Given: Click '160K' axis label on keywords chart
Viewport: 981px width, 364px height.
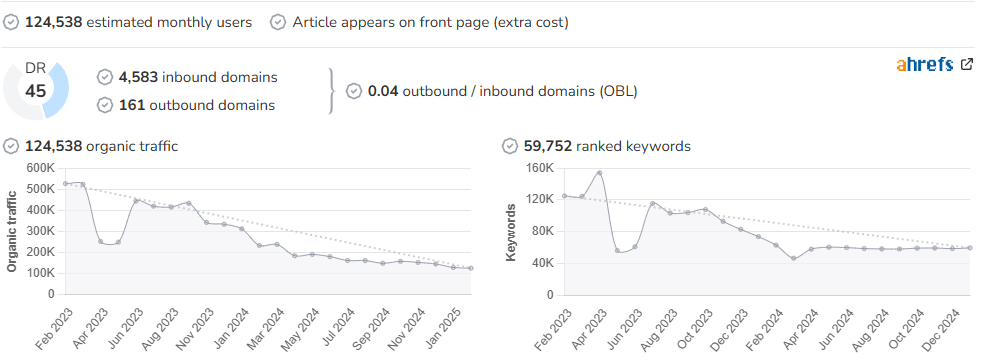Looking at the screenshot, I should click(x=540, y=168).
